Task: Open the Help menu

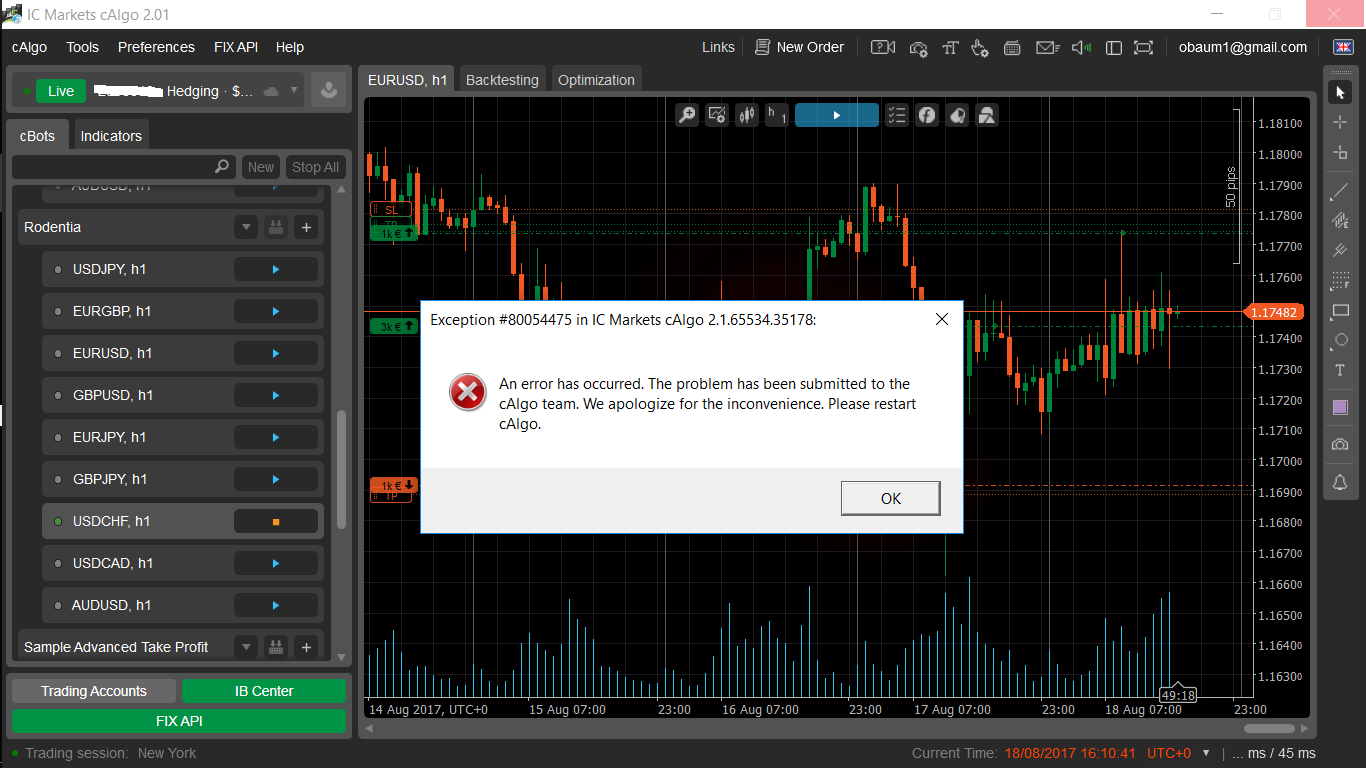Action: coord(290,47)
